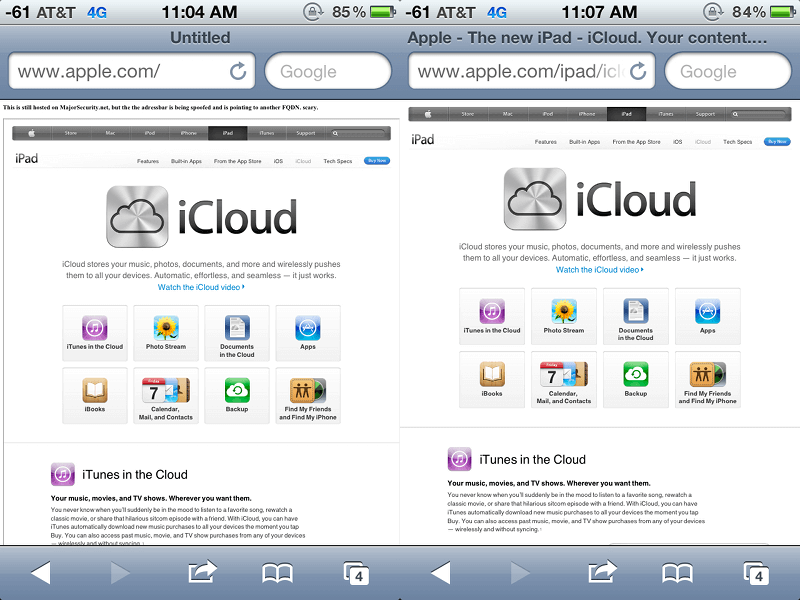Open iPad tab in right page navbar
Screen dimensions: 800x600
pos(627,114)
